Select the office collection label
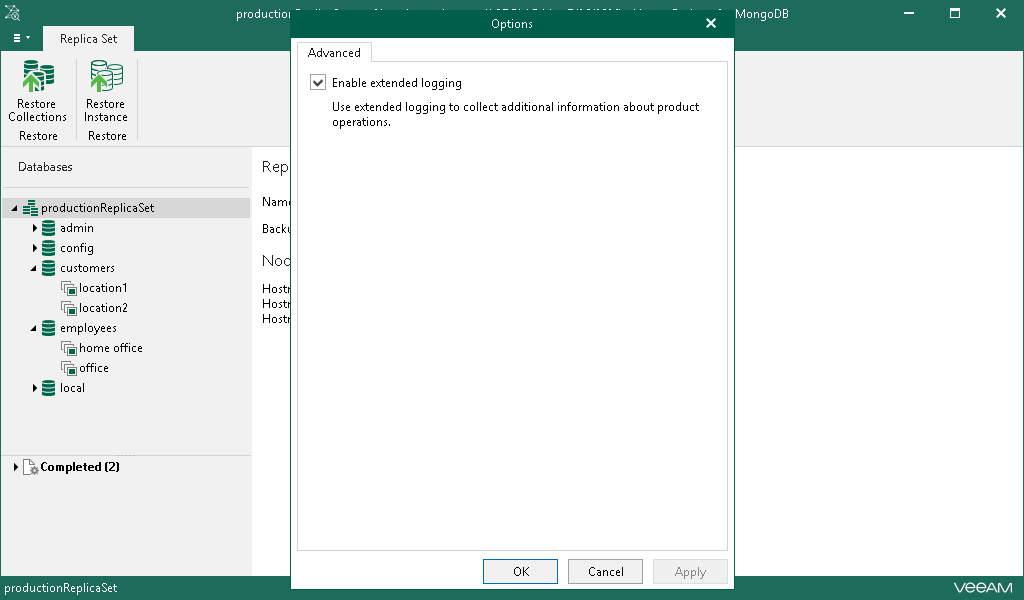The image size is (1024, 600). [x=94, y=368]
